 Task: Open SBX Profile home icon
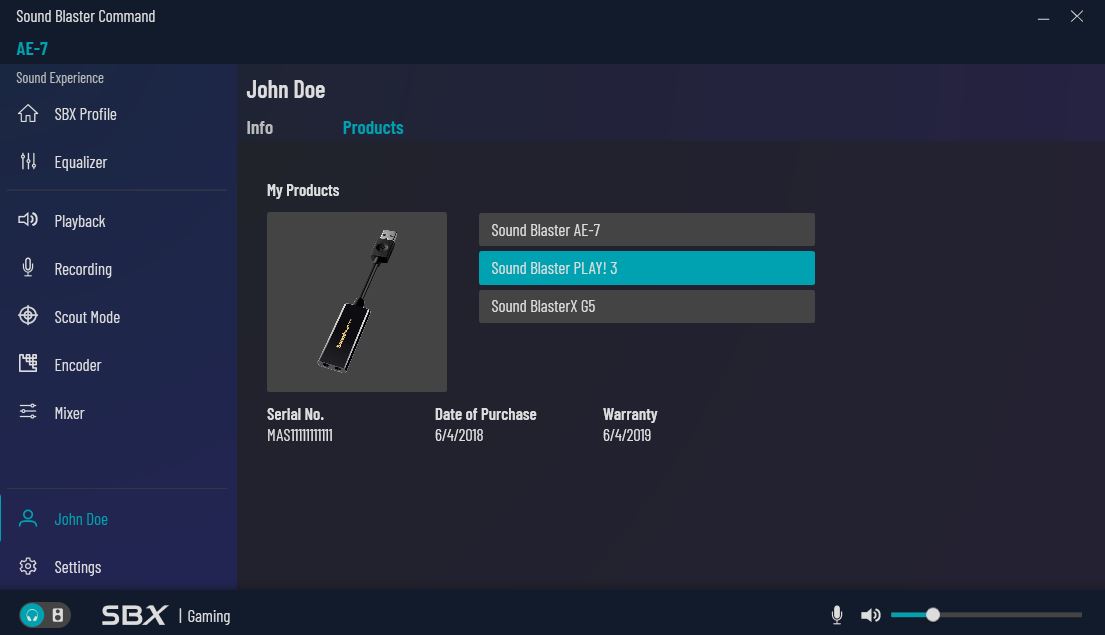[28, 114]
